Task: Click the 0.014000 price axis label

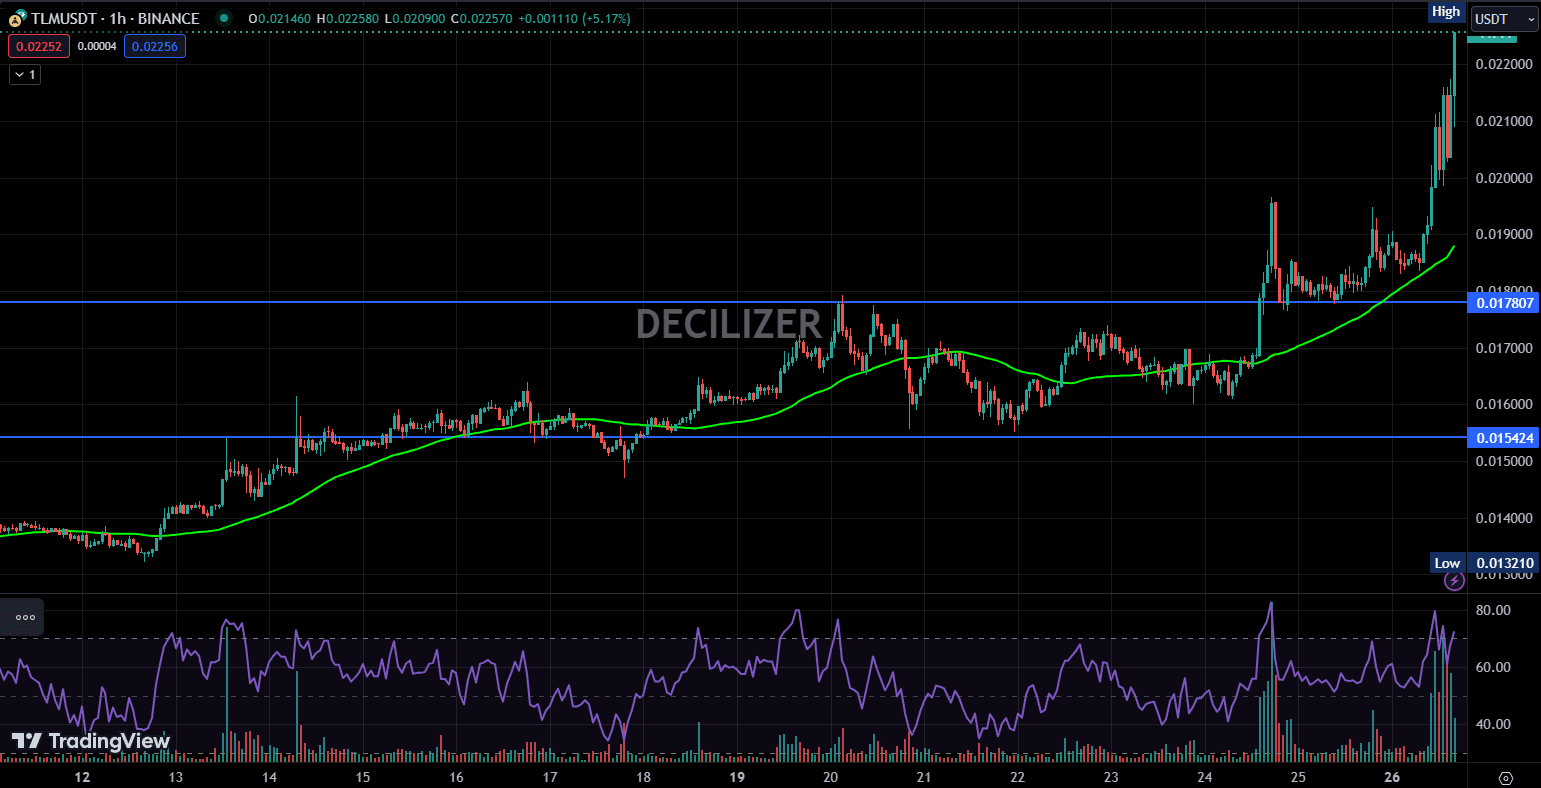Action: 1502,518
